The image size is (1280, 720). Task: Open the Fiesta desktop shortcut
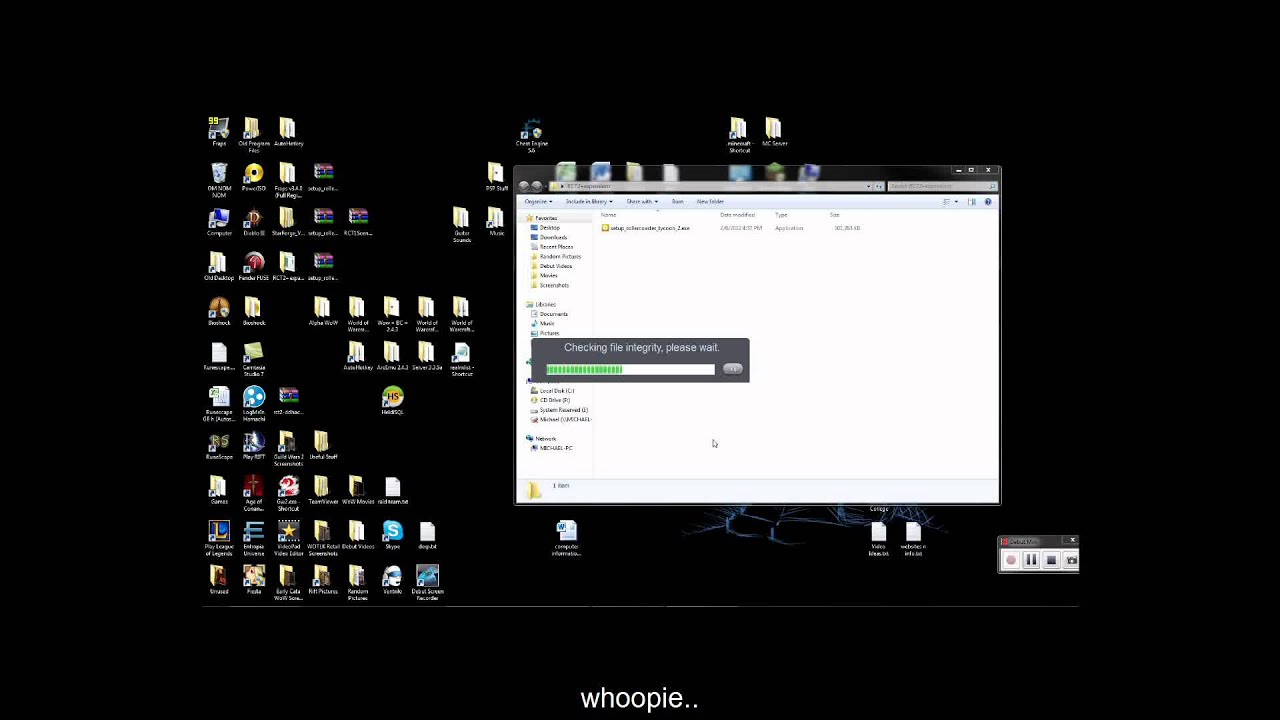(254, 580)
